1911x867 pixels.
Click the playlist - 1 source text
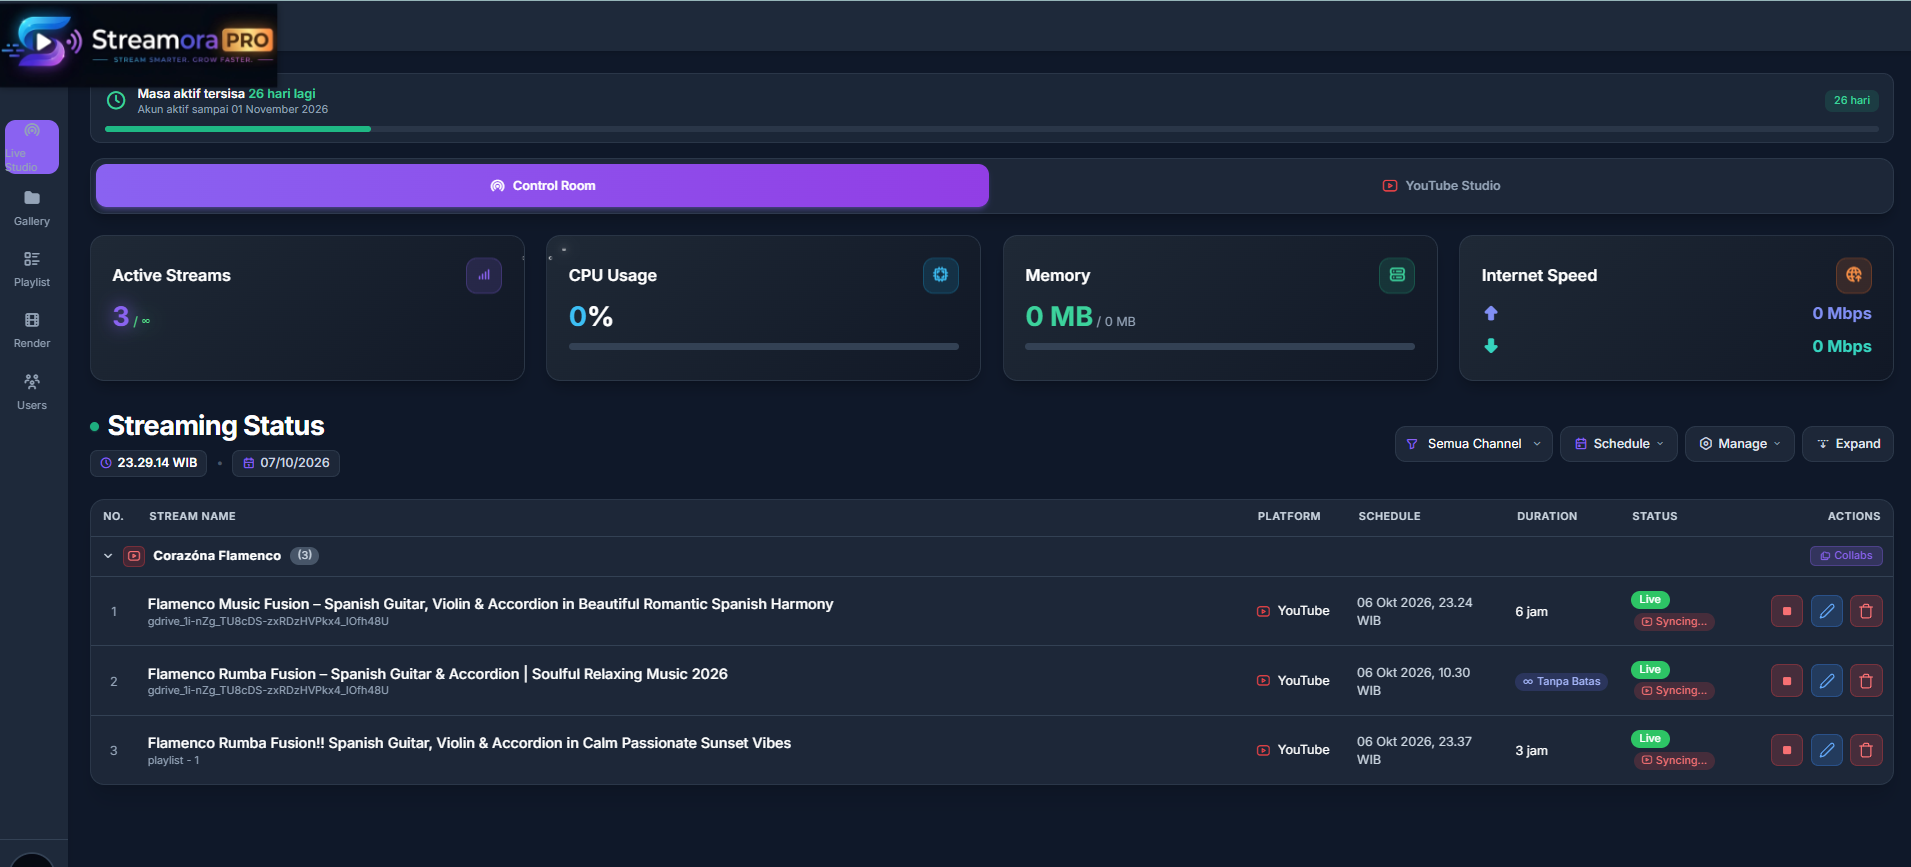[173, 761]
